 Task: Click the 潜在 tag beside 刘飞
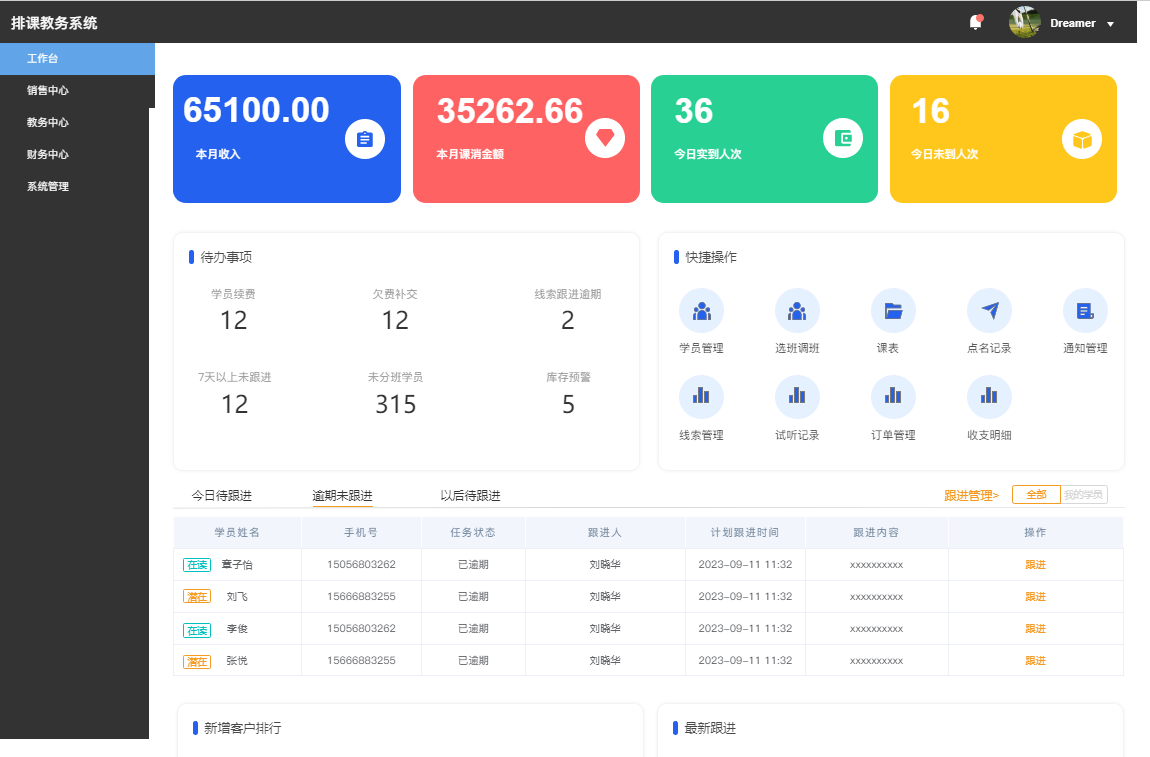pyautogui.click(x=197, y=597)
